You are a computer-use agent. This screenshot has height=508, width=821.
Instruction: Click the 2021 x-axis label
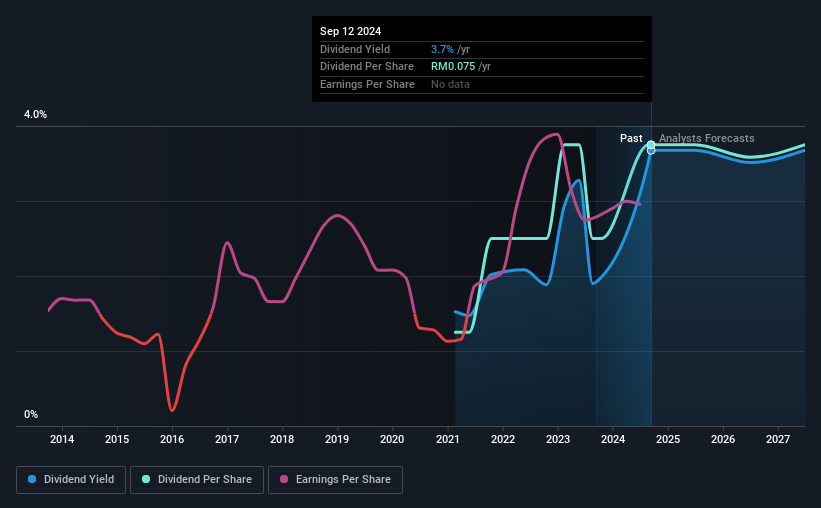pos(448,439)
